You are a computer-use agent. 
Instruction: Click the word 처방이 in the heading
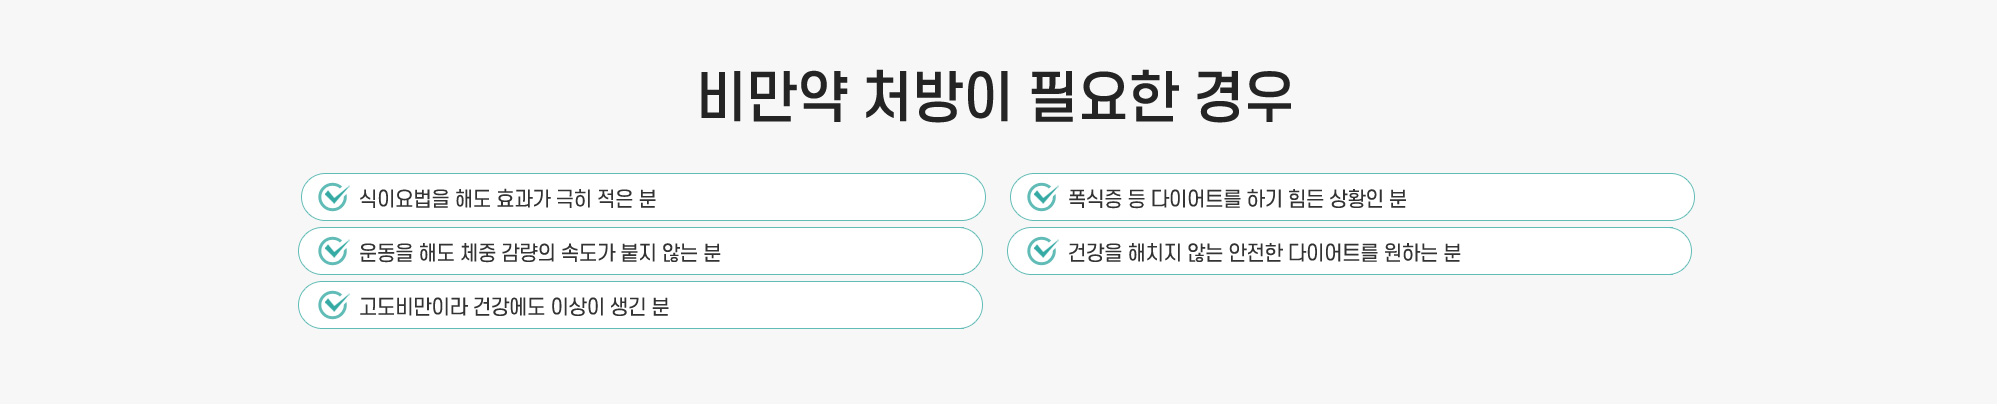coord(937,97)
